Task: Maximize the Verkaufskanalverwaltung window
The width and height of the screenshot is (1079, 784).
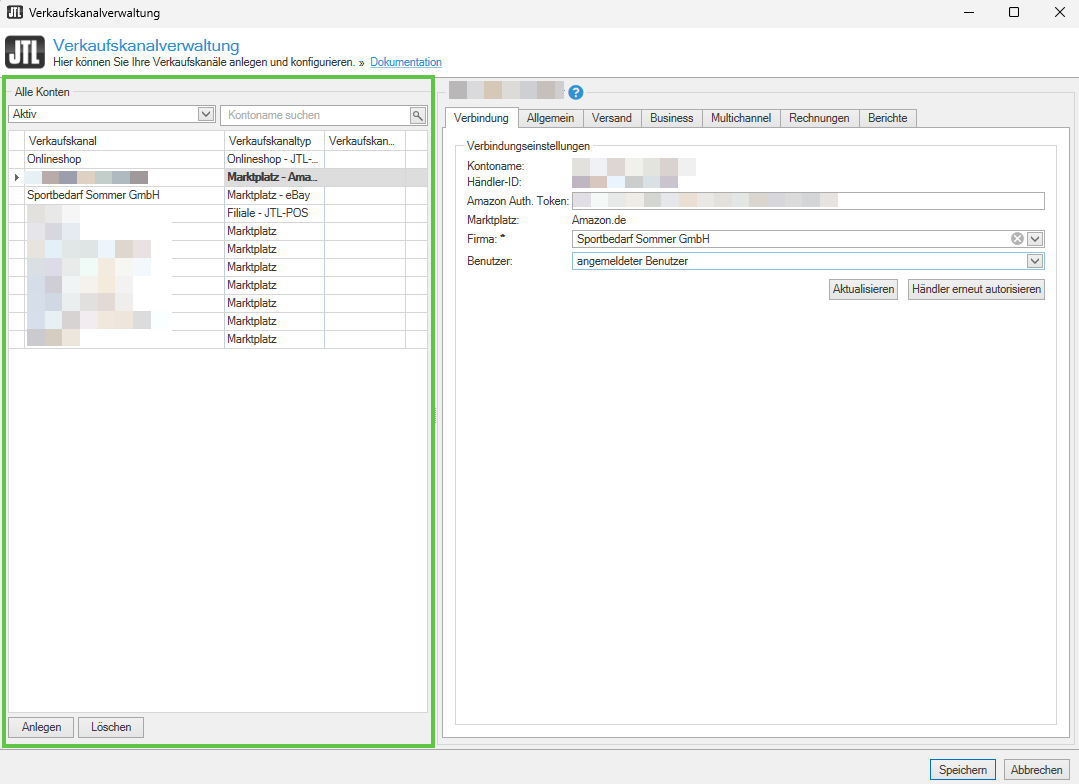Action: (1014, 12)
